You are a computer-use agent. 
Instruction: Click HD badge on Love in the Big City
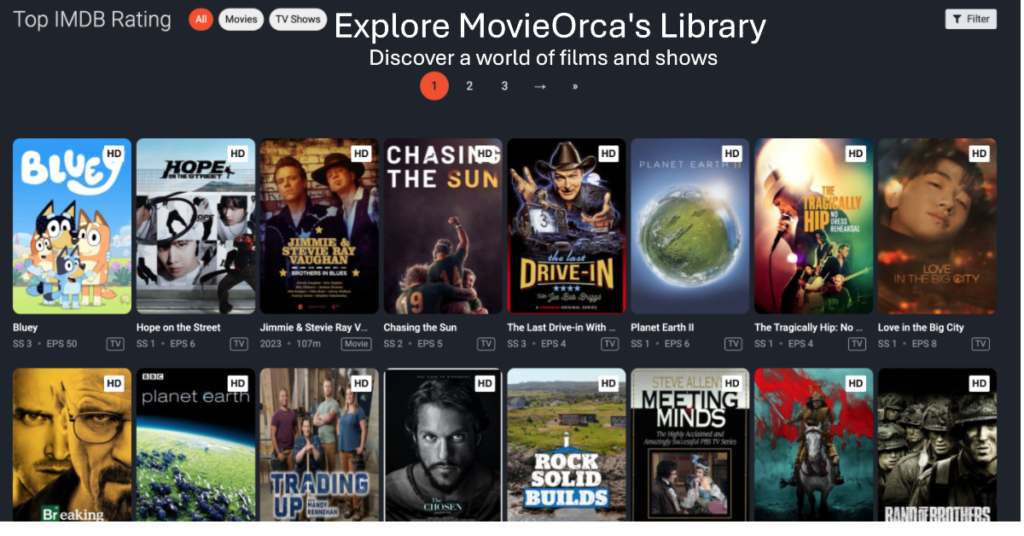[x=979, y=153]
